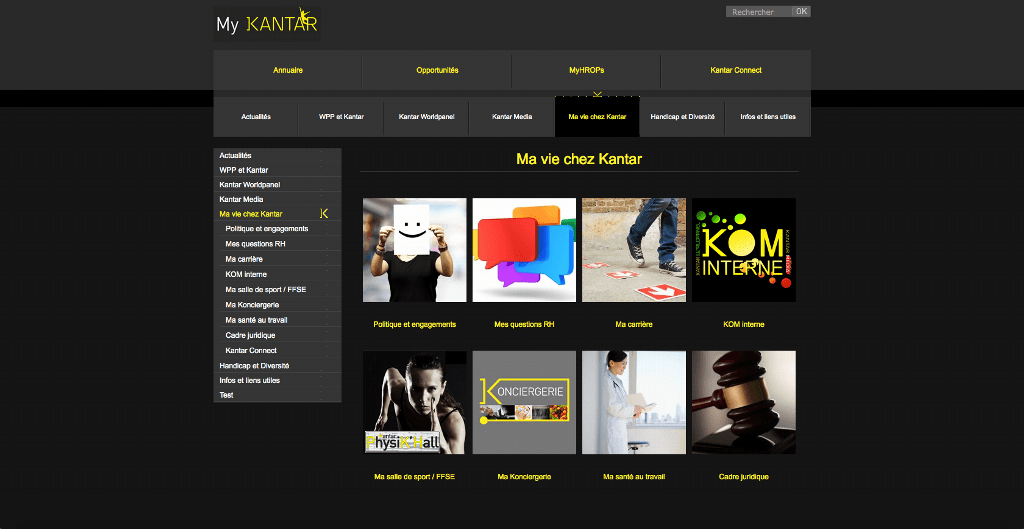Click the Rechercher search field
The height and width of the screenshot is (529, 1024).
pos(759,12)
